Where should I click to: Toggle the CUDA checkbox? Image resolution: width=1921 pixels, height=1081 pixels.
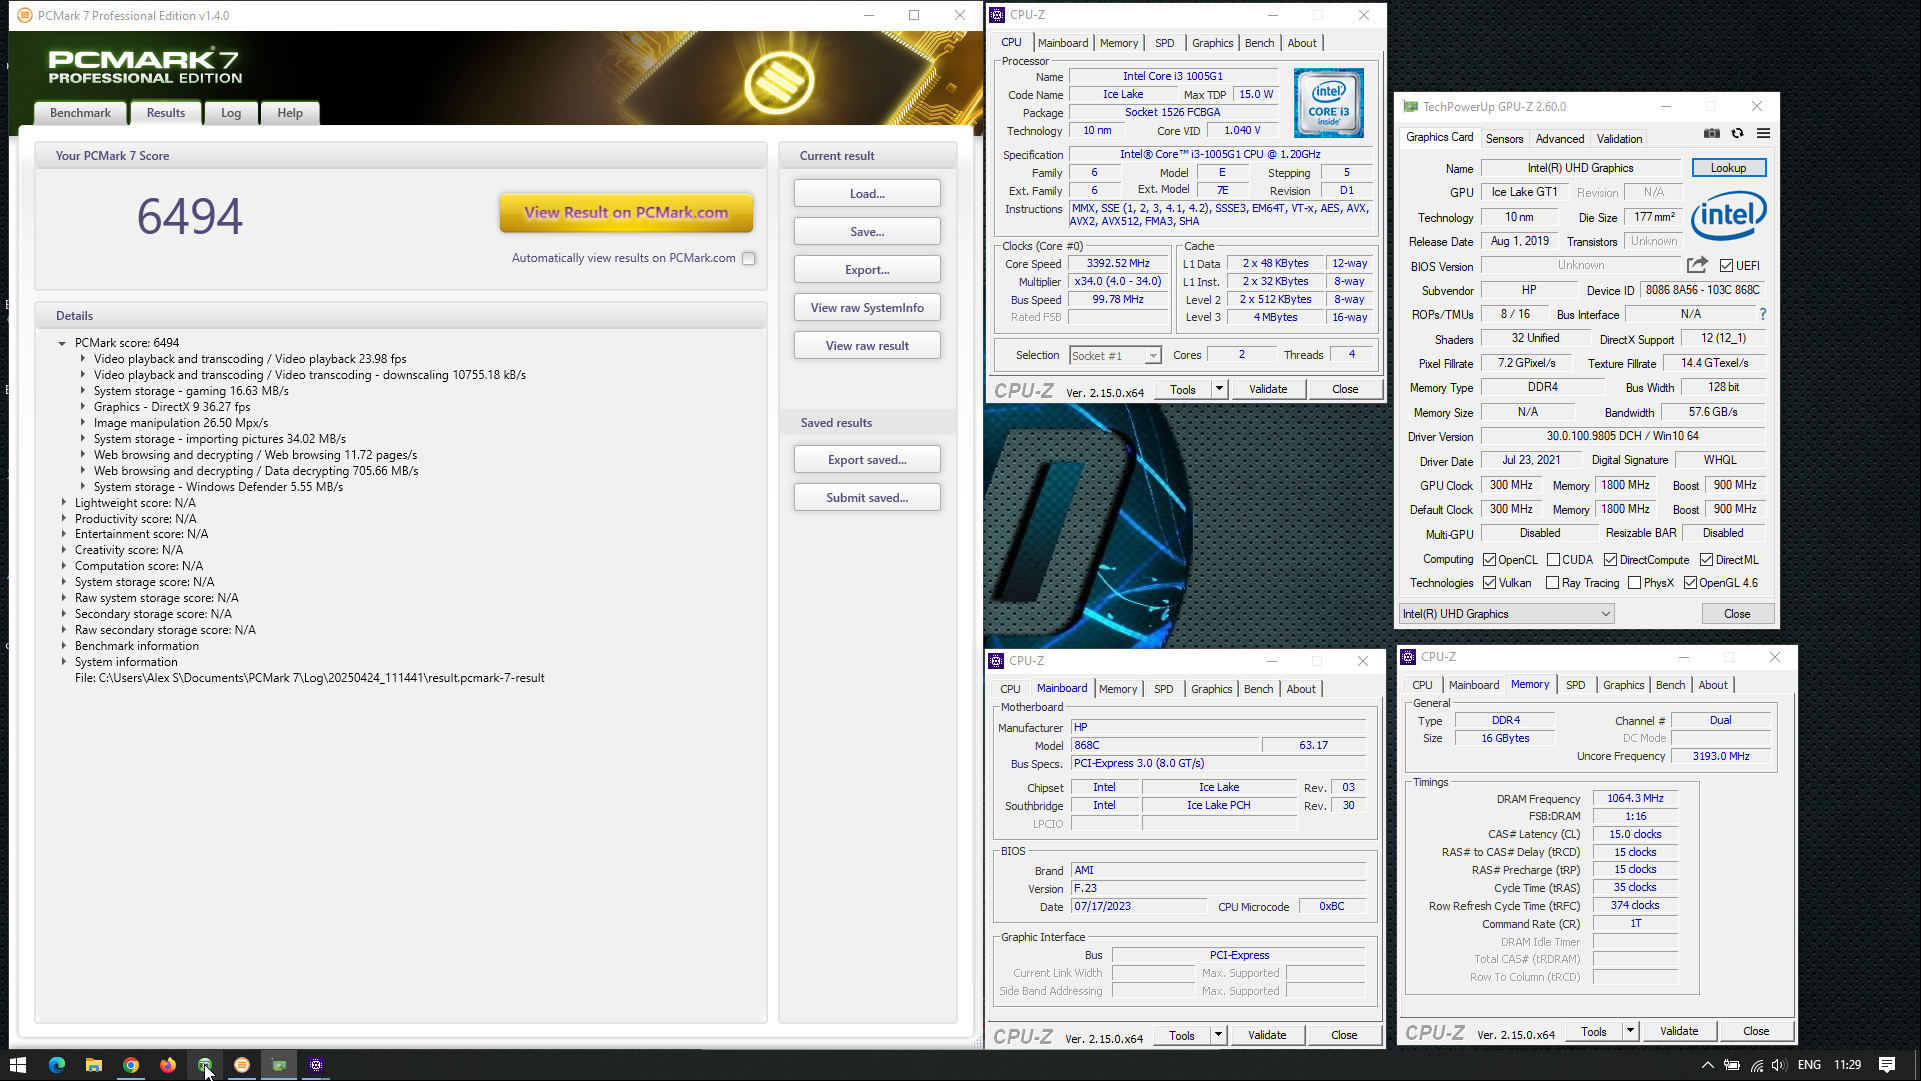point(1553,560)
